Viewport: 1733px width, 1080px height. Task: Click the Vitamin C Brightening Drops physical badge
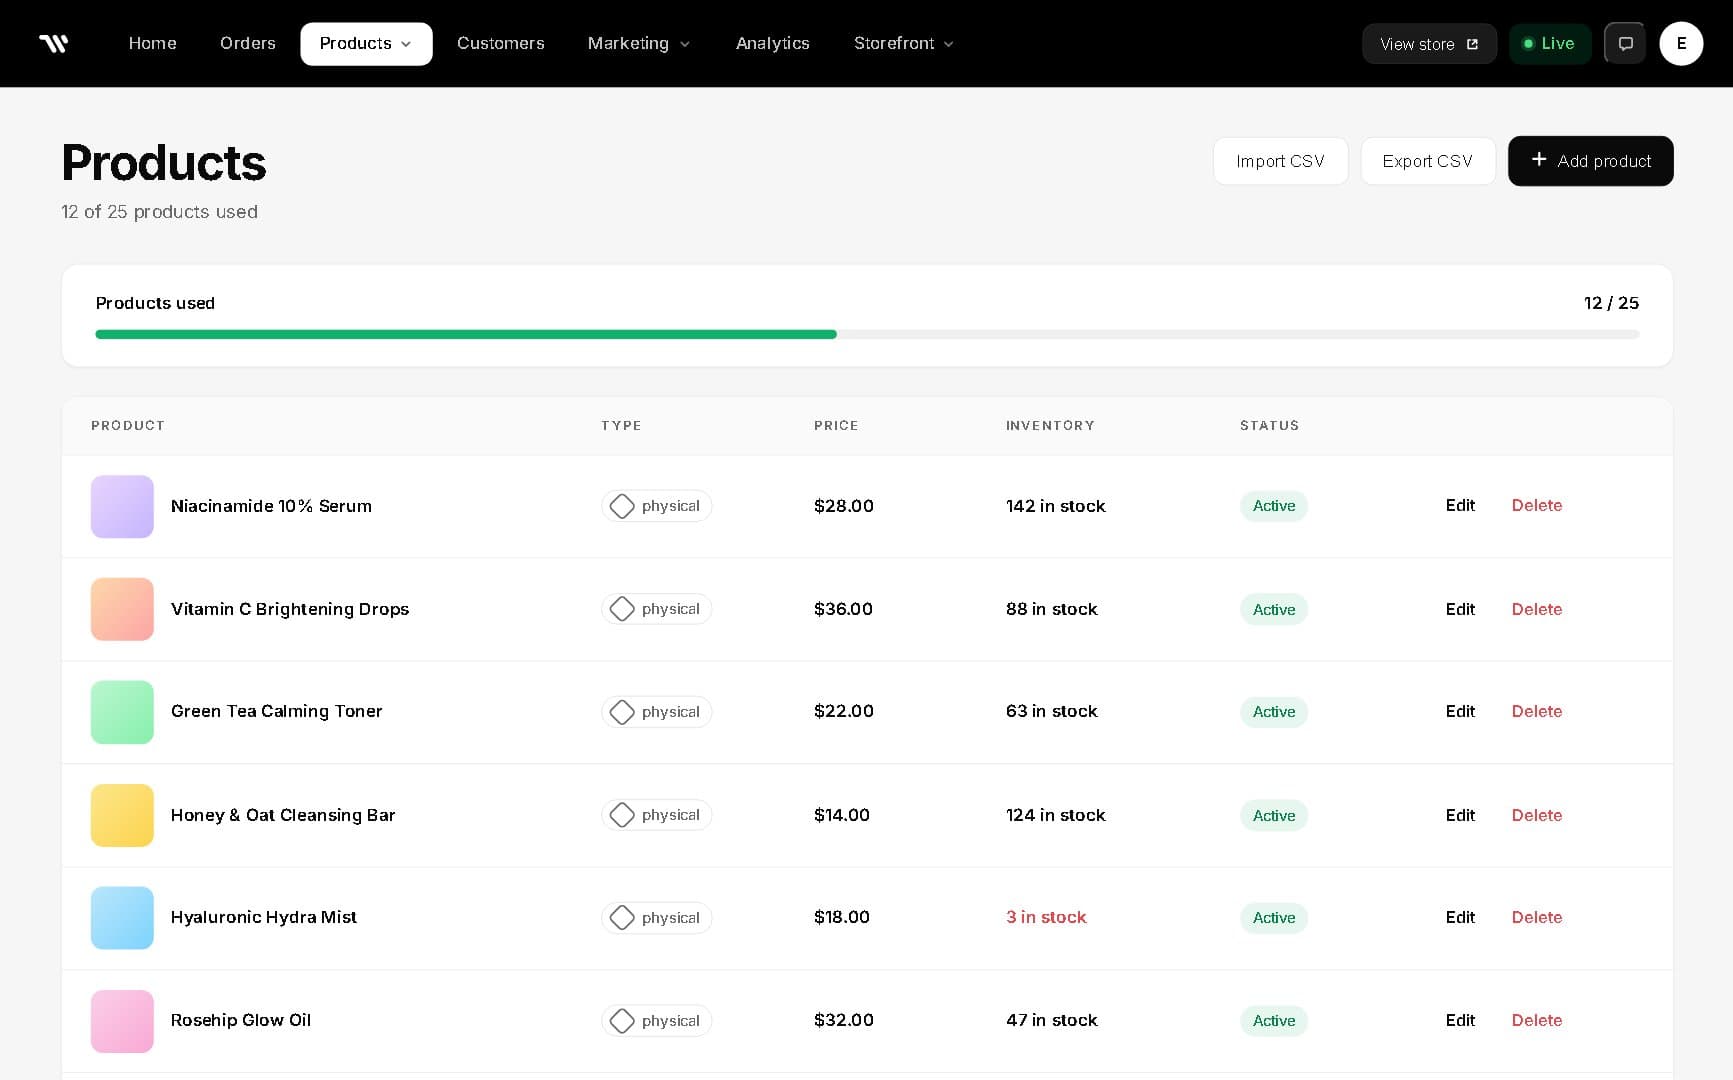point(656,609)
